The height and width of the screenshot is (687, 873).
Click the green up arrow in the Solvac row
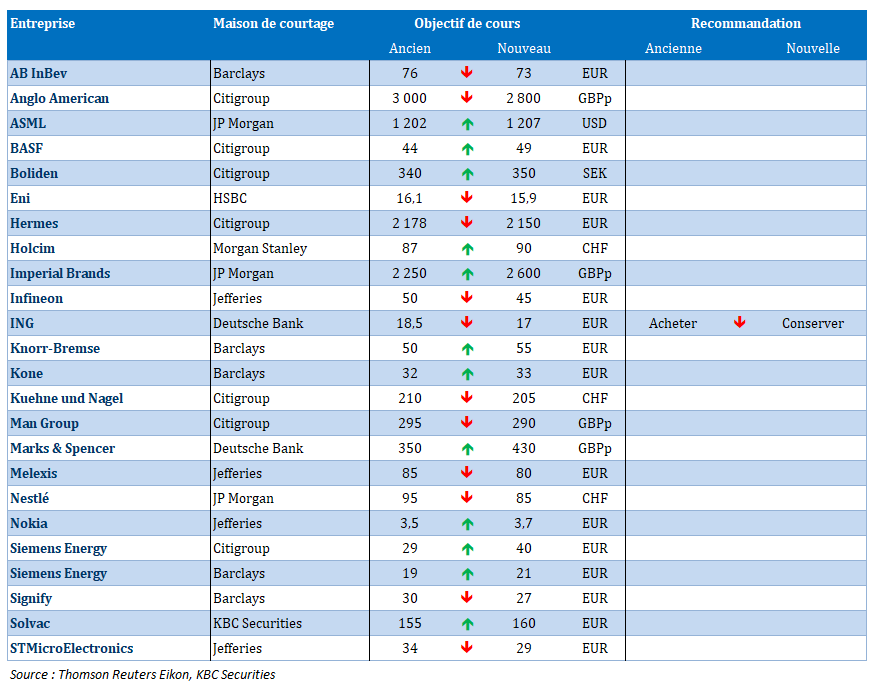pos(467,623)
